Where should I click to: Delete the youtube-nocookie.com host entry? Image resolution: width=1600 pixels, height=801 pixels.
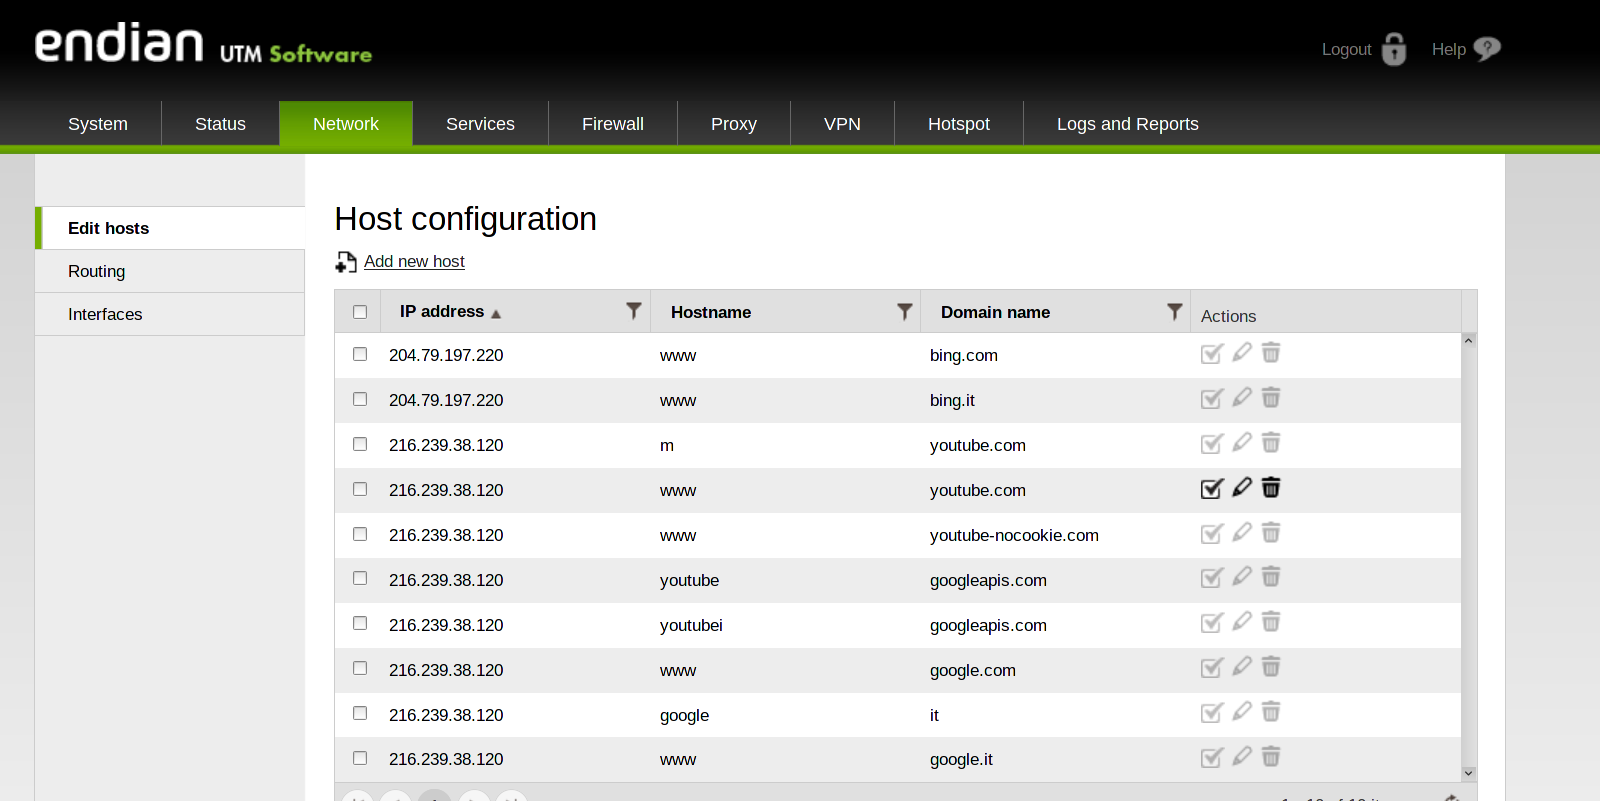[1271, 532]
